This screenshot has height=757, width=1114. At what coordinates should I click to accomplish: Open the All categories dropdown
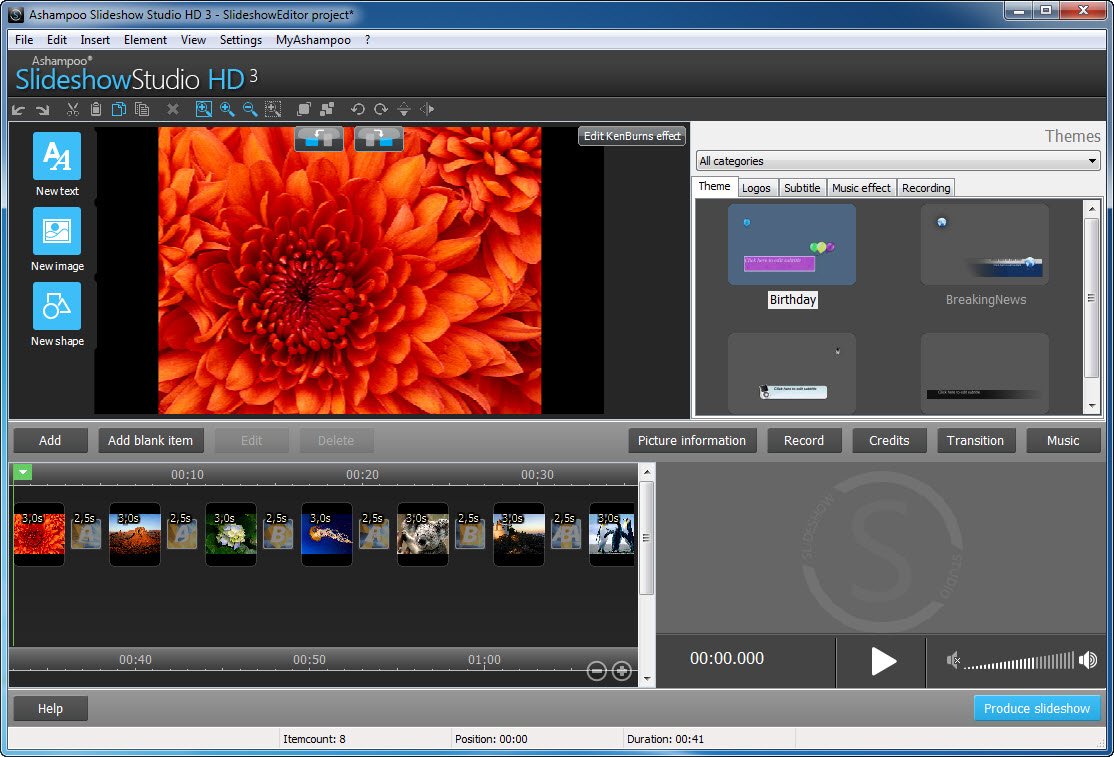pos(897,161)
